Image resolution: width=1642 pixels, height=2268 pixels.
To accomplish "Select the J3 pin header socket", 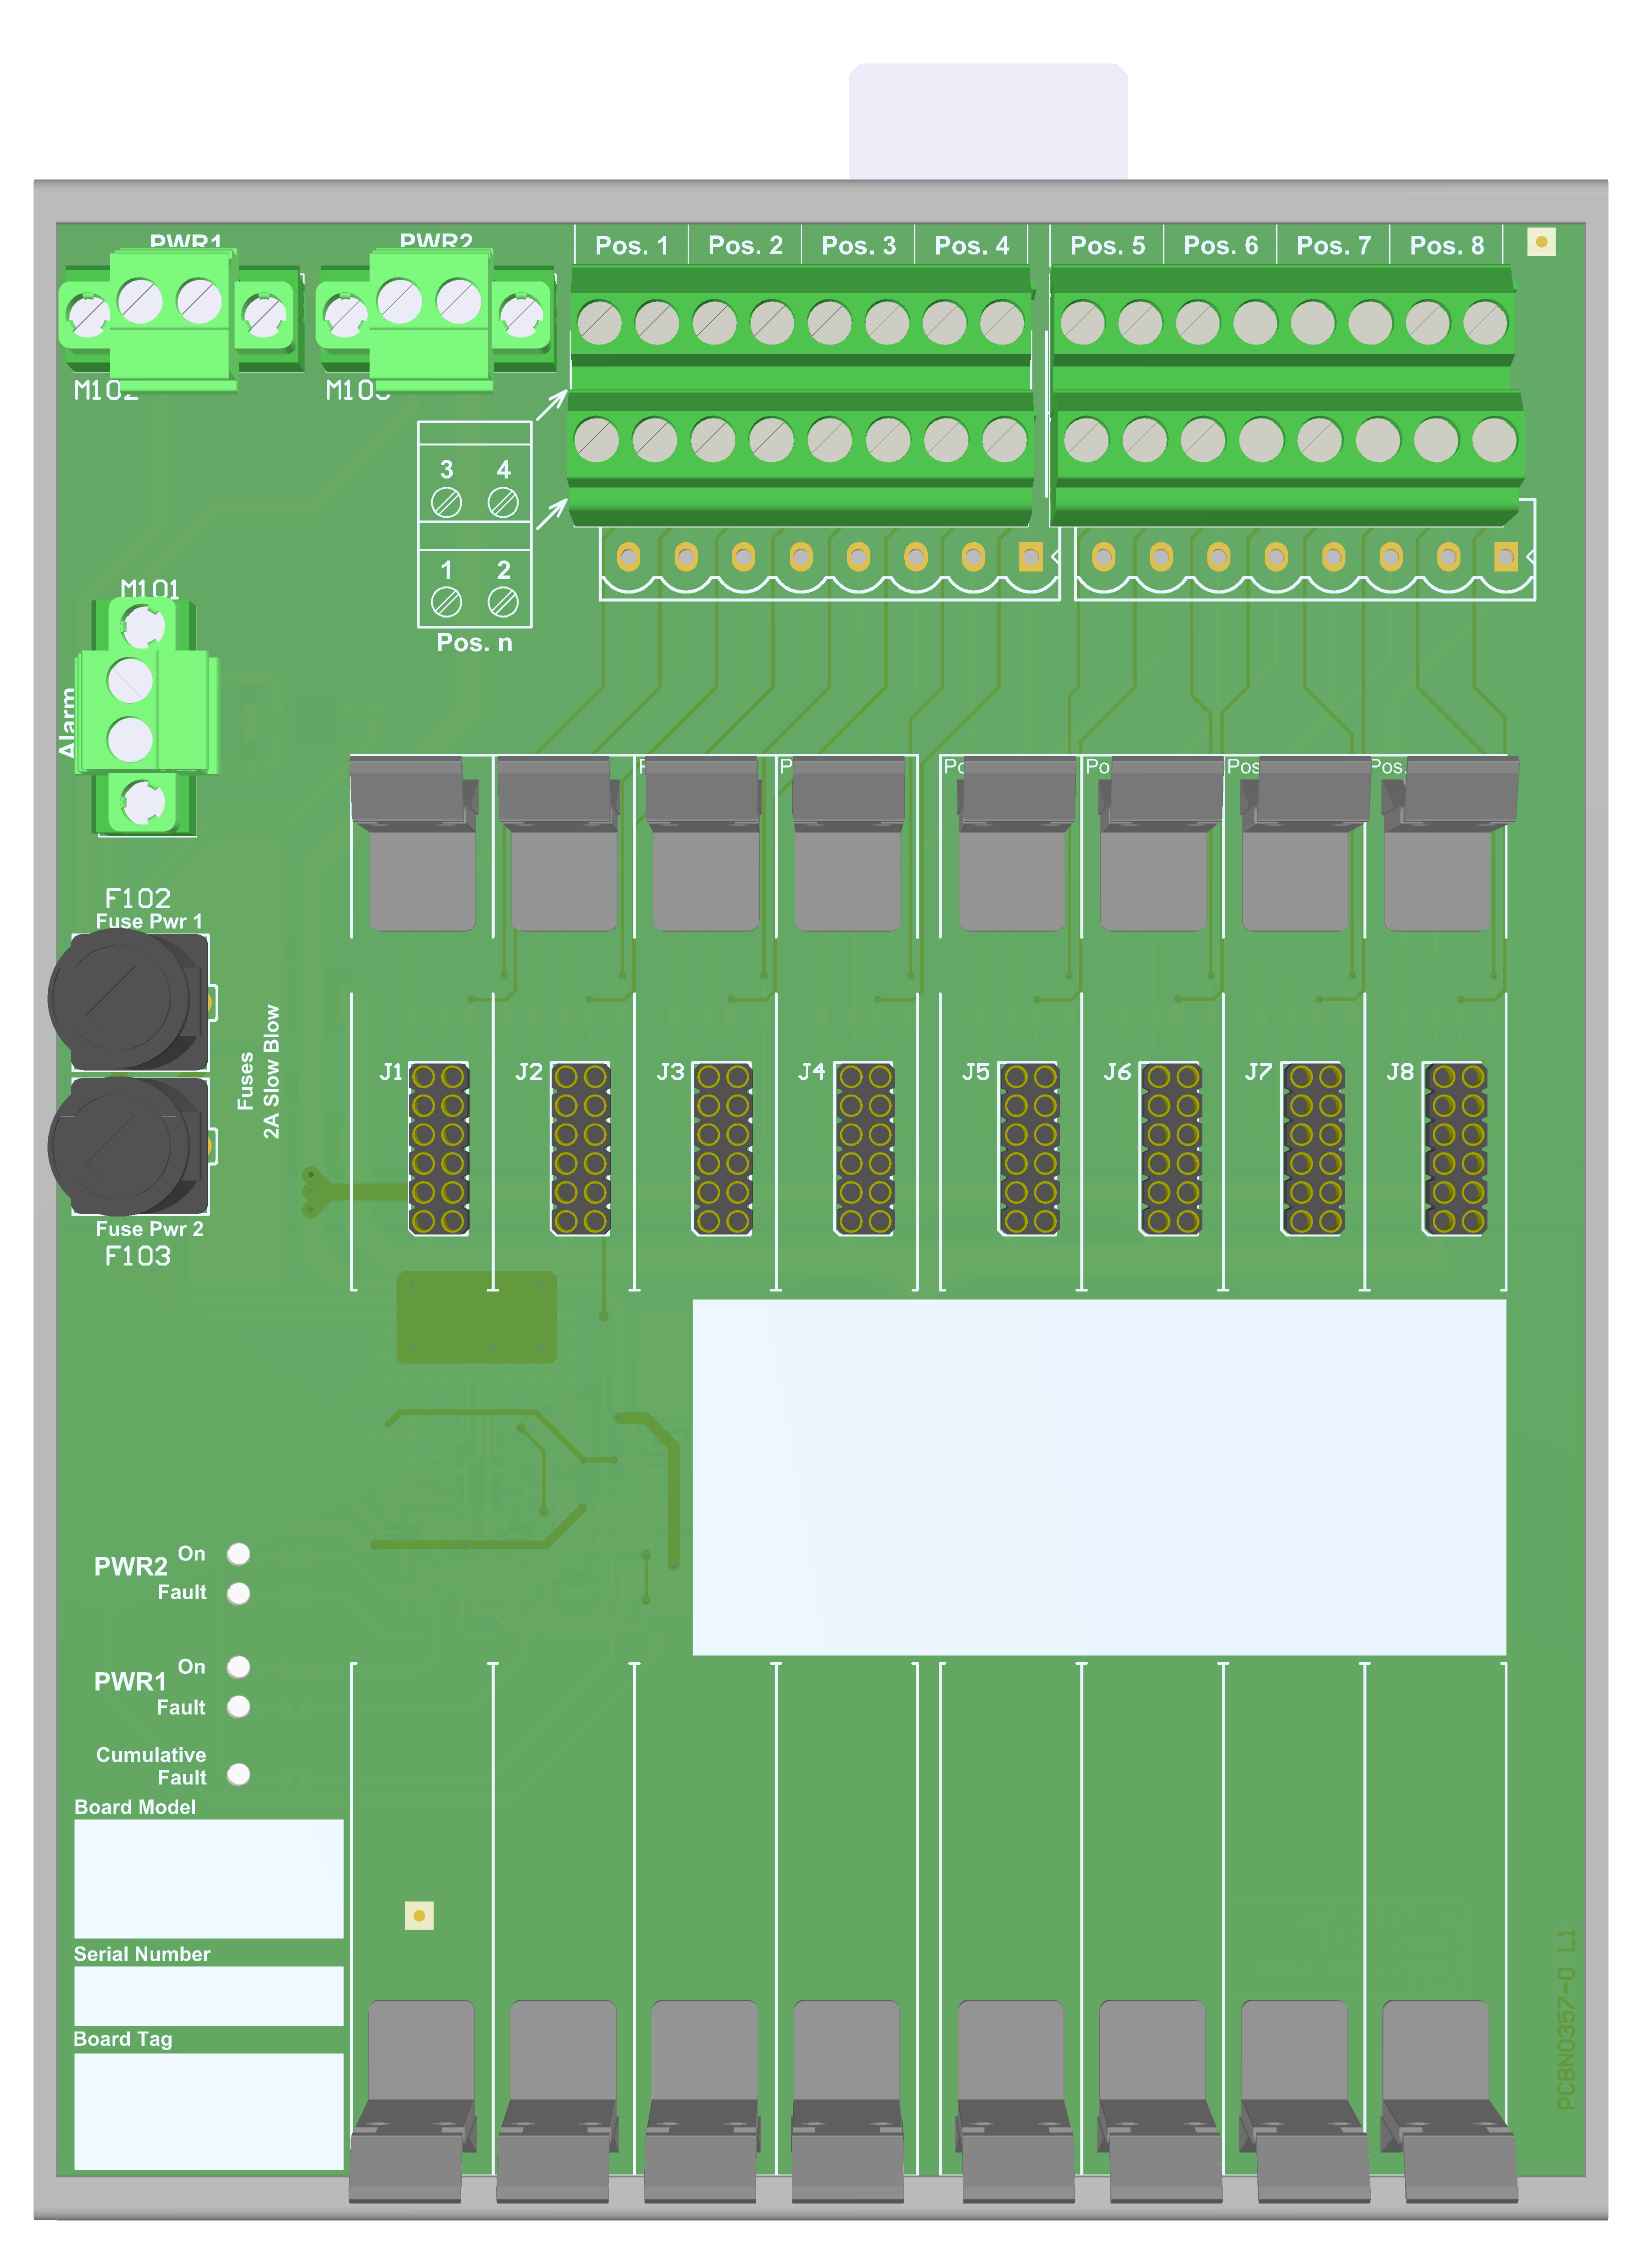I will [x=723, y=1149].
